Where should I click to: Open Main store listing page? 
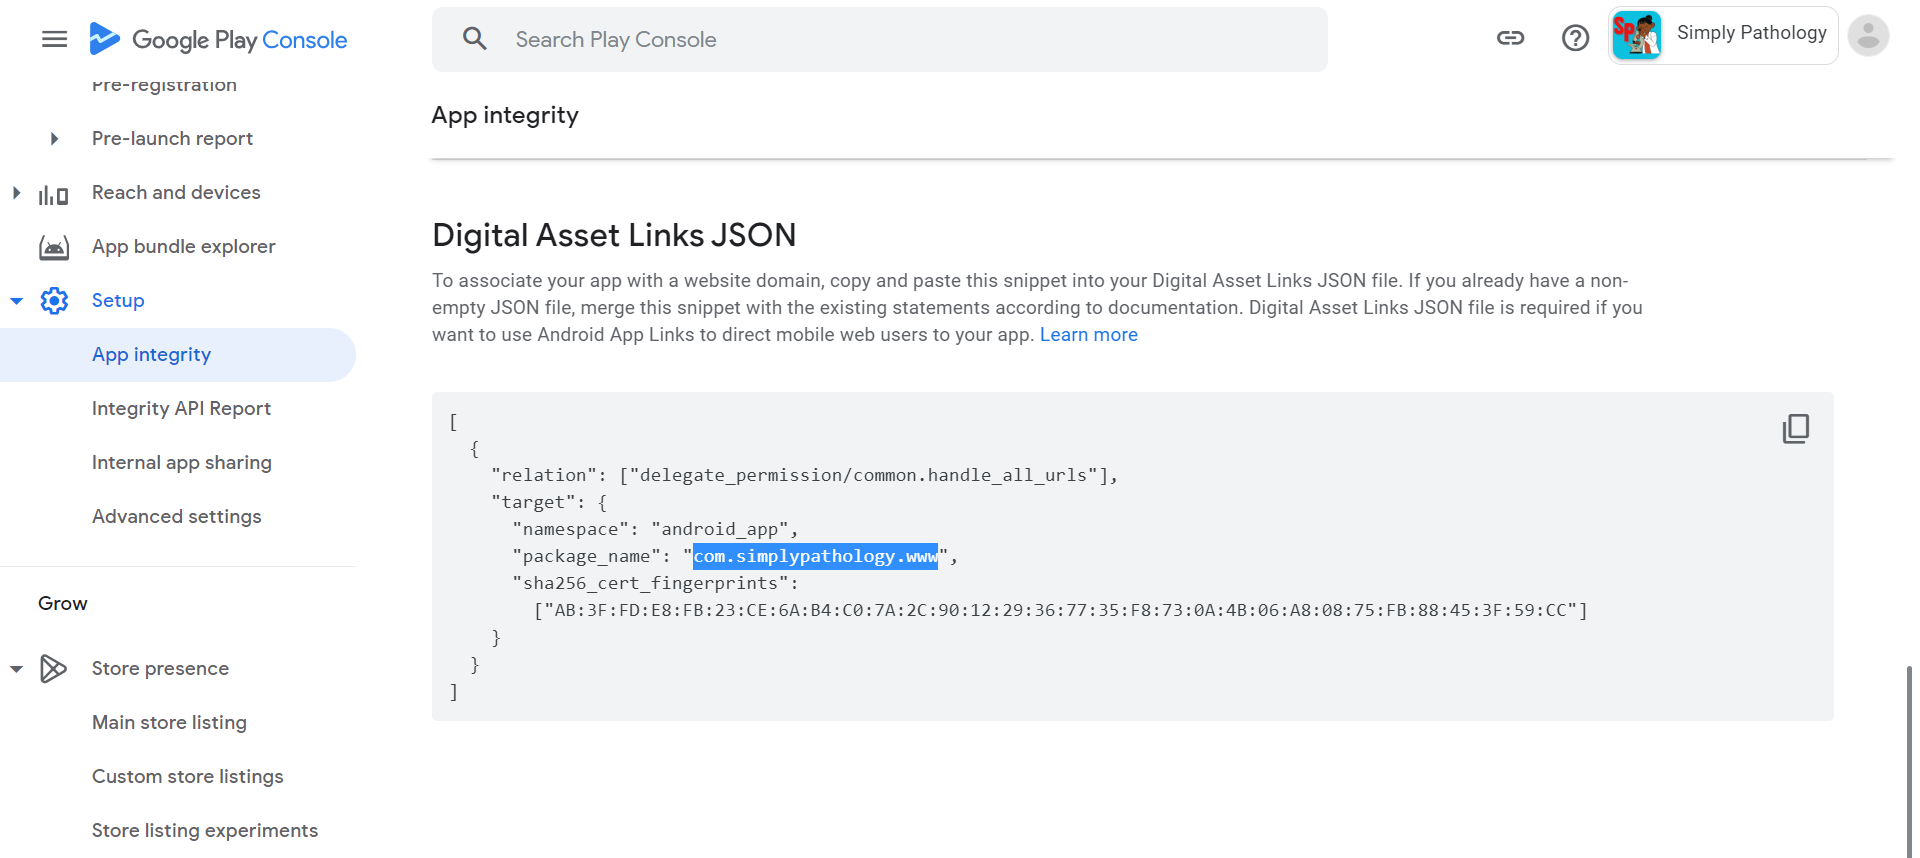(169, 722)
